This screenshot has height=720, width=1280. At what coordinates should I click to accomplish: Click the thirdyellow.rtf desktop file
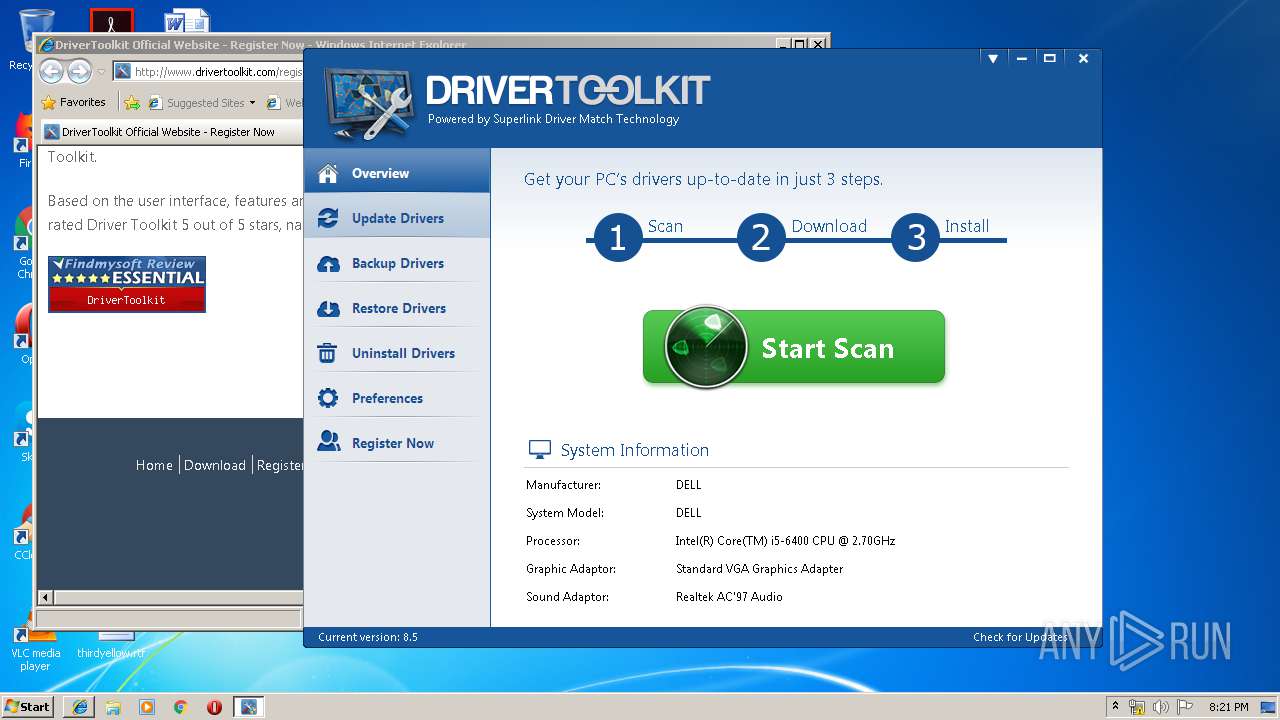coord(112,646)
